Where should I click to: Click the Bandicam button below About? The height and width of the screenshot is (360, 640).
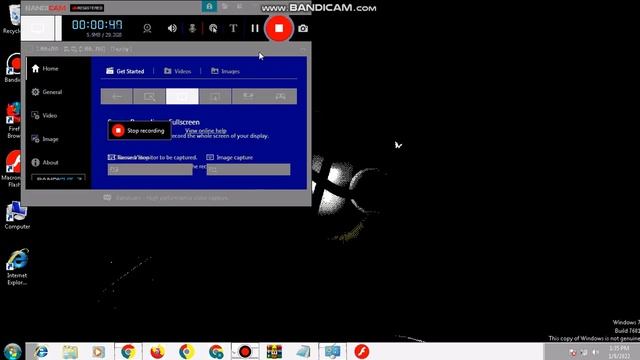tap(58, 178)
